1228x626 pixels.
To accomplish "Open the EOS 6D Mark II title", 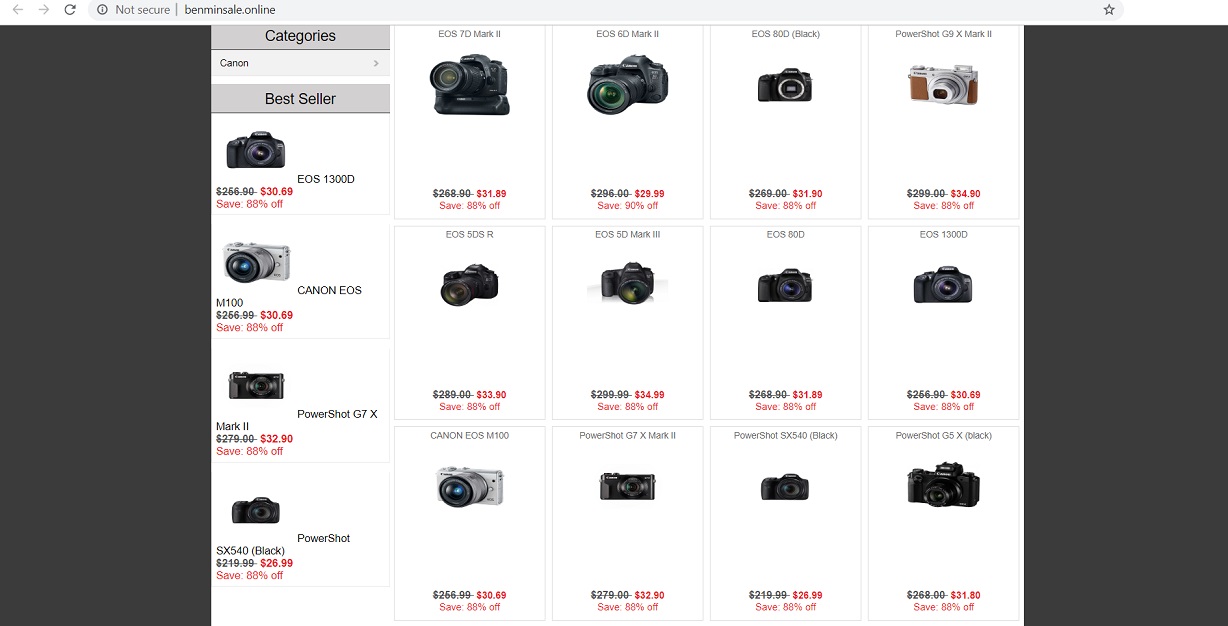I will (628, 34).
